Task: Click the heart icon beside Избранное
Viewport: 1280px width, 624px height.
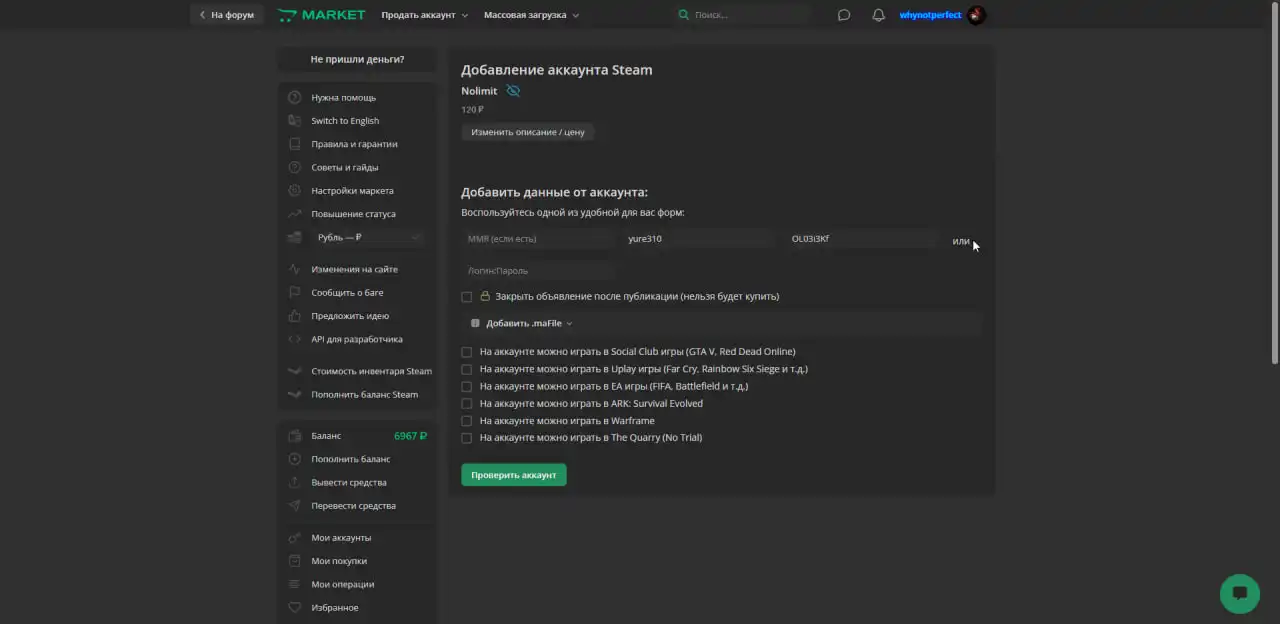Action: (294, 607)
